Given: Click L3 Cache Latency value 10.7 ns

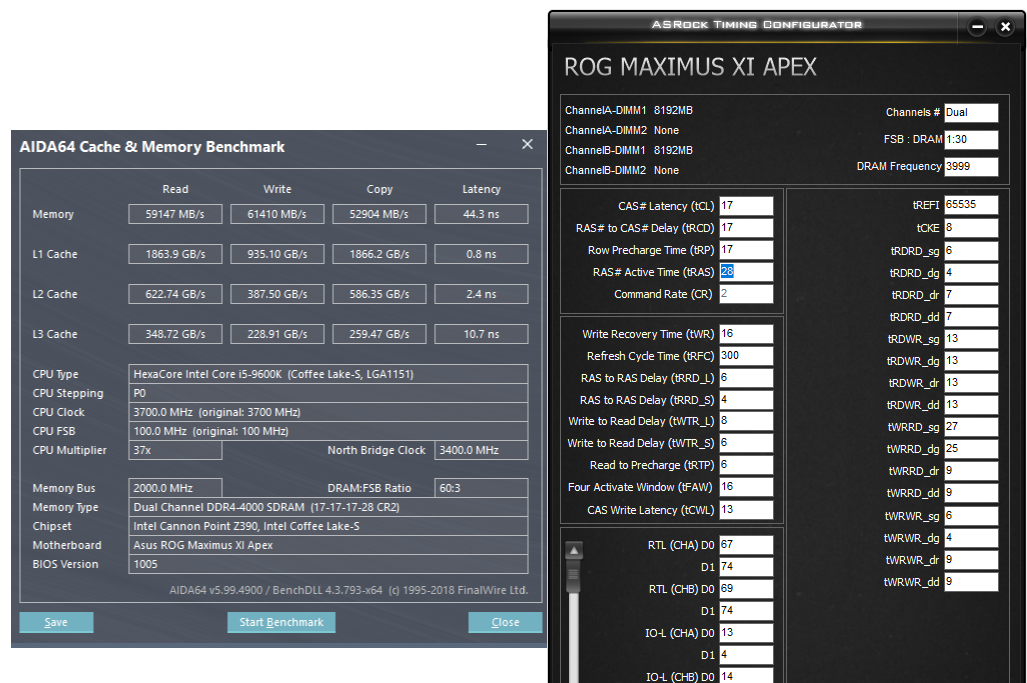Looking at the screenshot, I should [481, 334].
